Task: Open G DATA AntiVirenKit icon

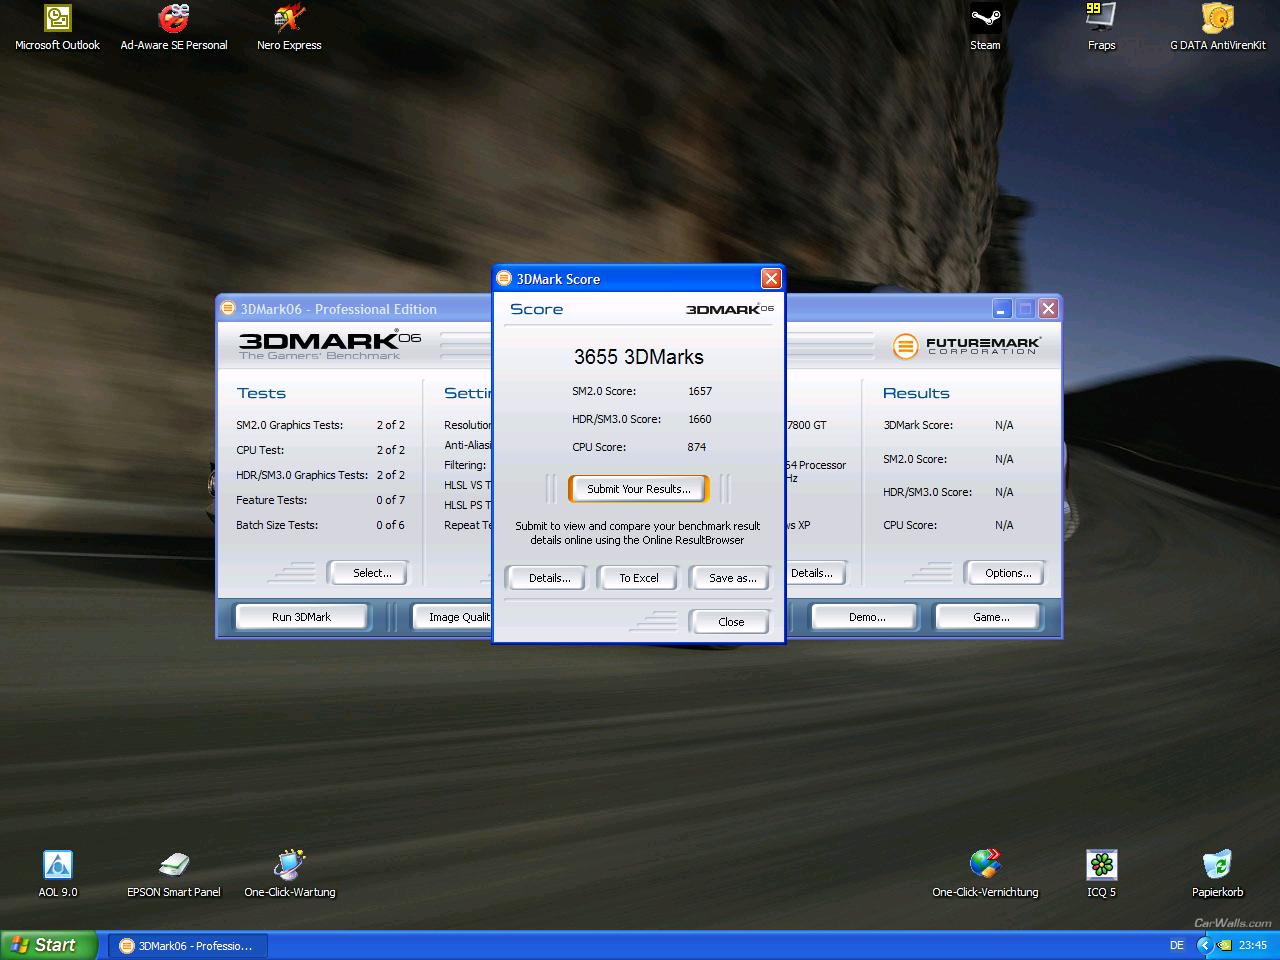Action: (1217, 28)
